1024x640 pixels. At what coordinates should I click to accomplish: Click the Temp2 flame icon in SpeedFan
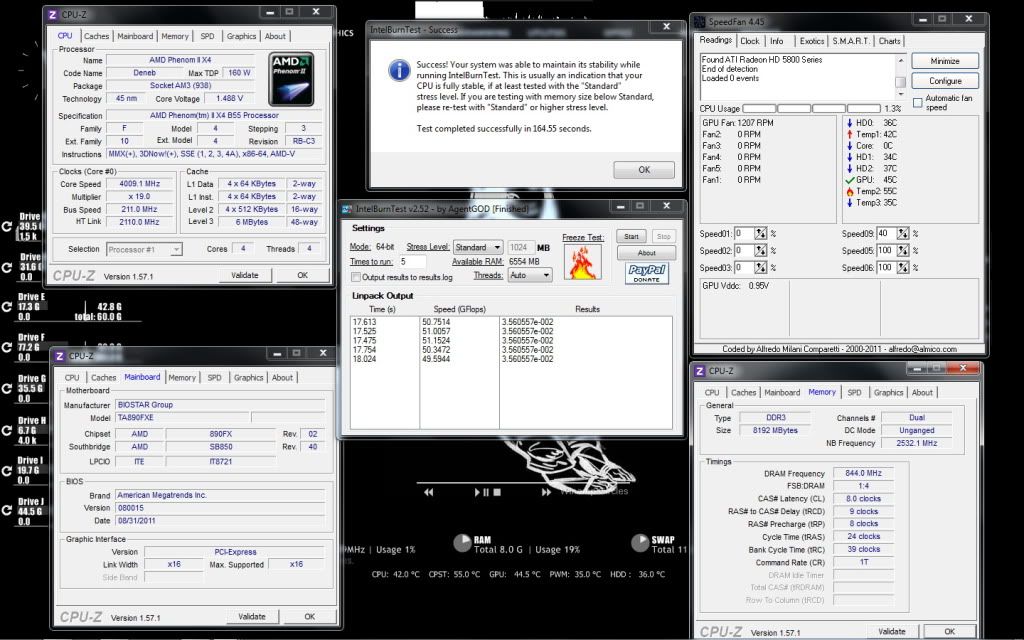[850, 191]
